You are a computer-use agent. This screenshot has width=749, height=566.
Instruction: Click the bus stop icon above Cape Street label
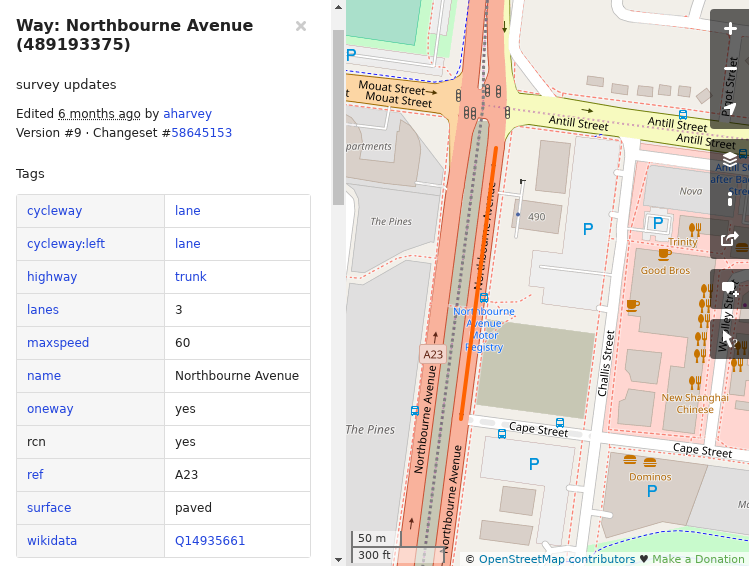tap(560, 423)
